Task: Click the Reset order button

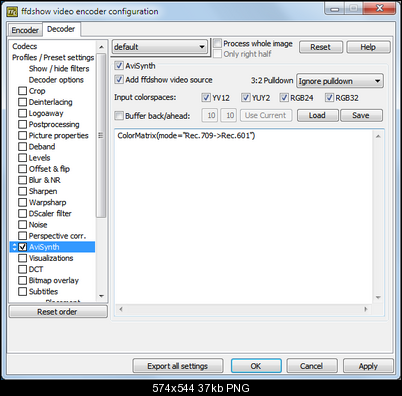Action: tap(58, 312)
